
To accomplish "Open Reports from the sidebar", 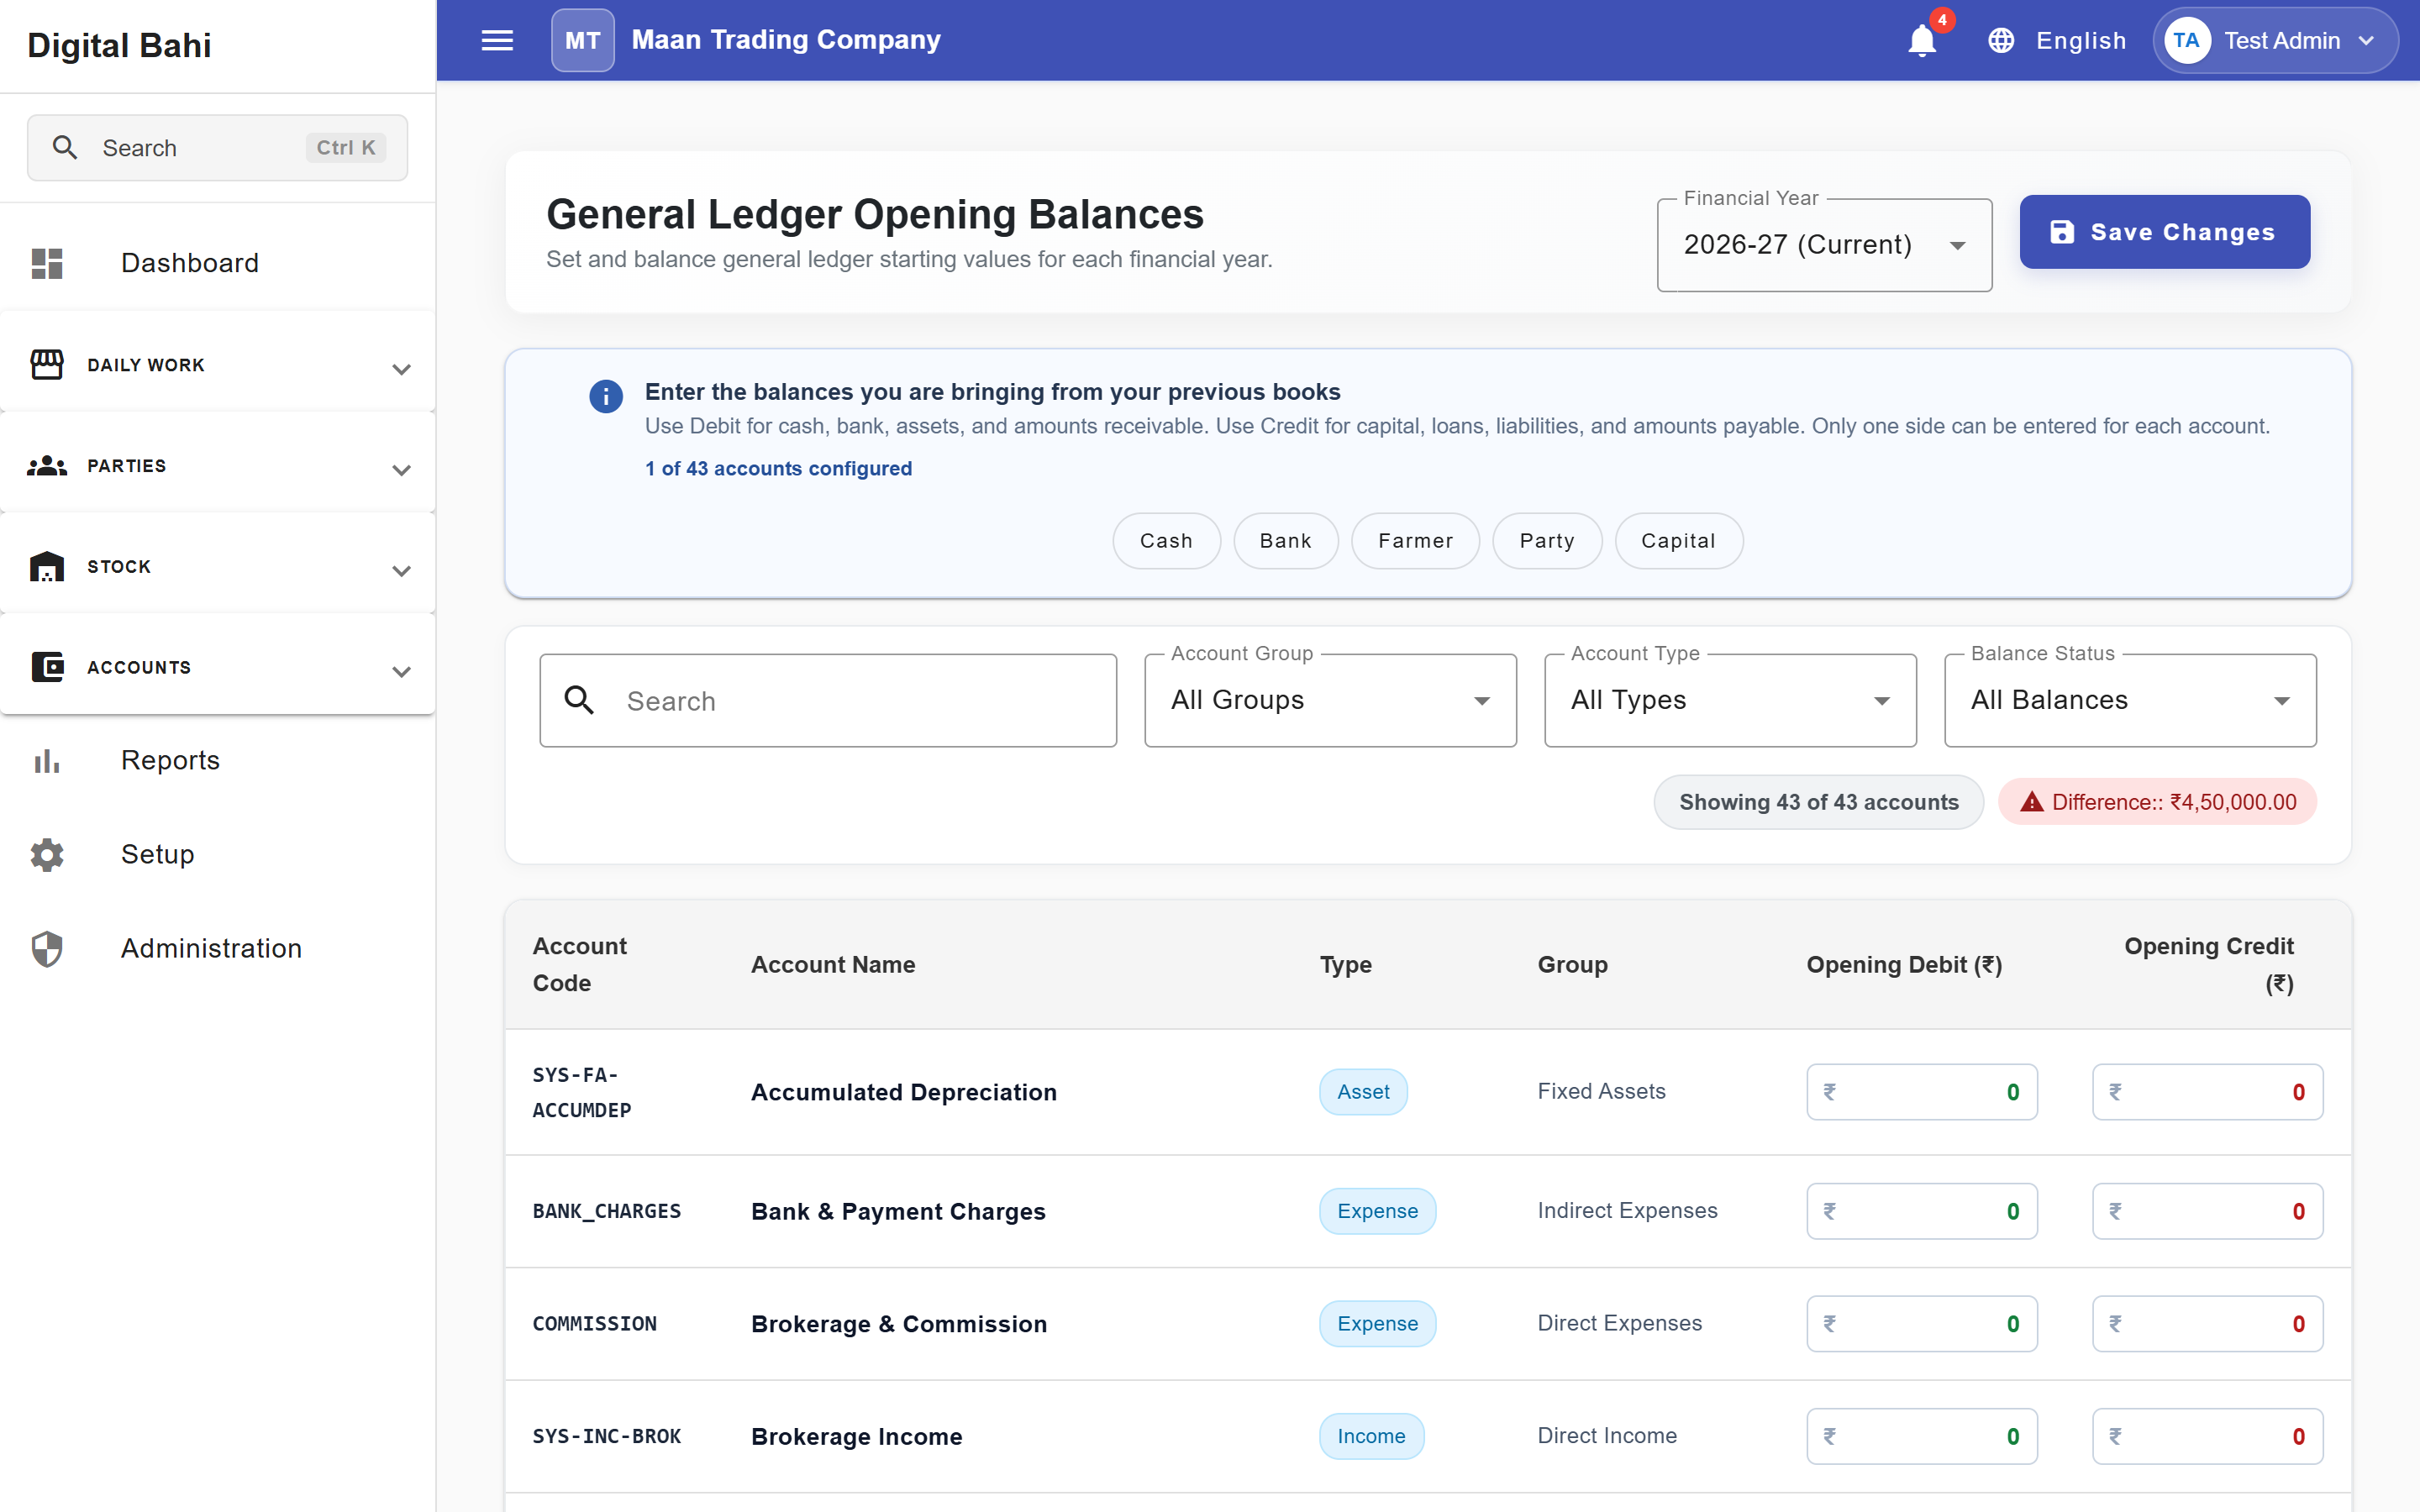I will point(217,761).
